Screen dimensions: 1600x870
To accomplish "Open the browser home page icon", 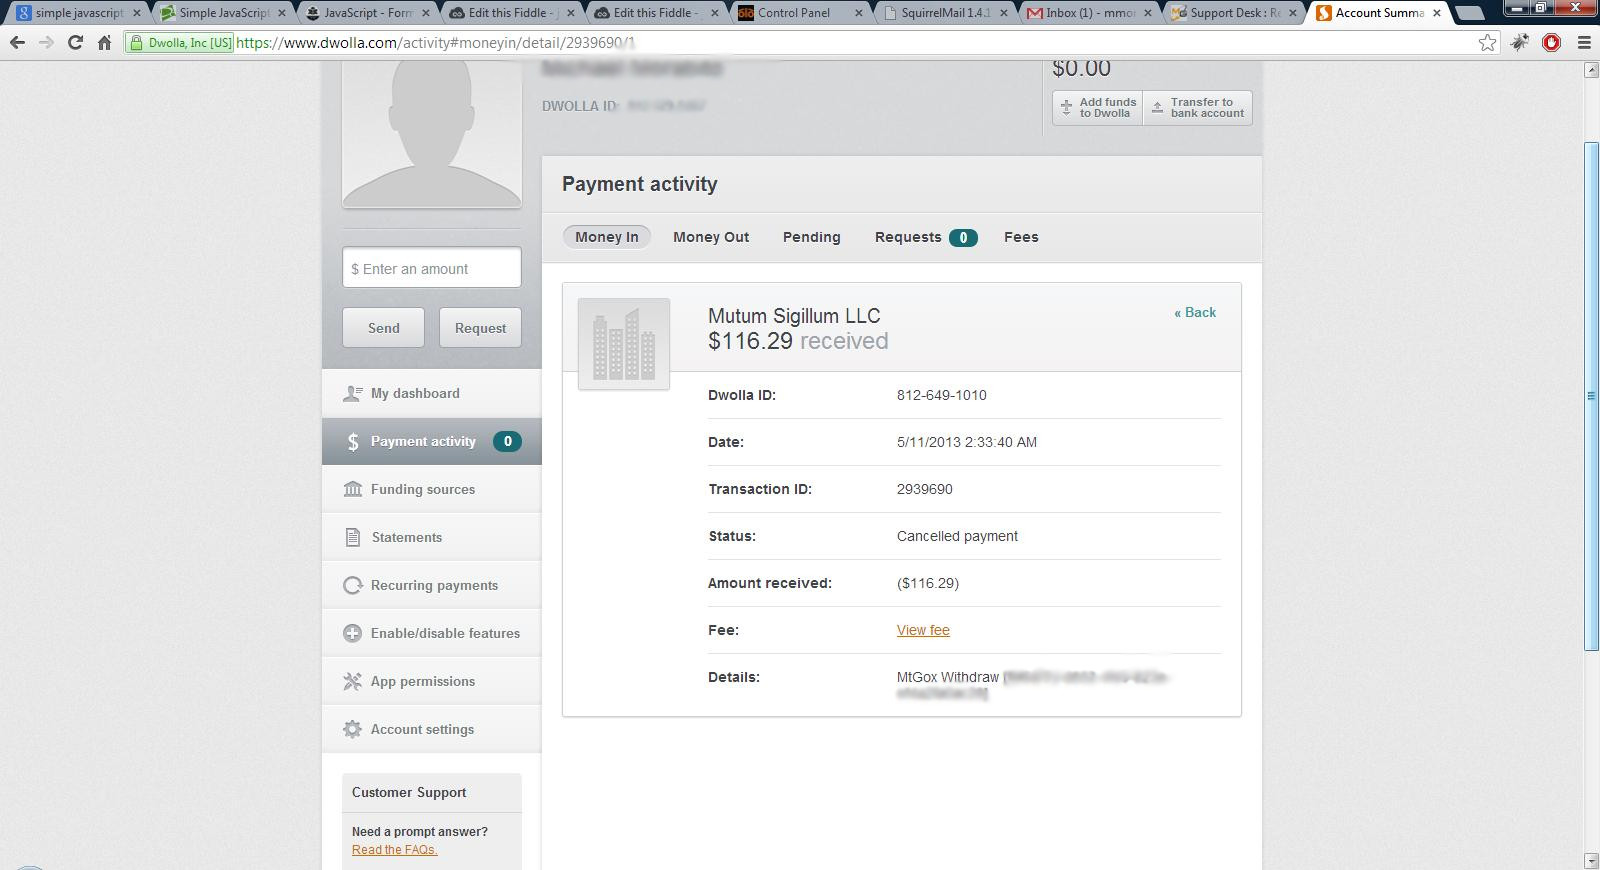I will coord(104,43).
